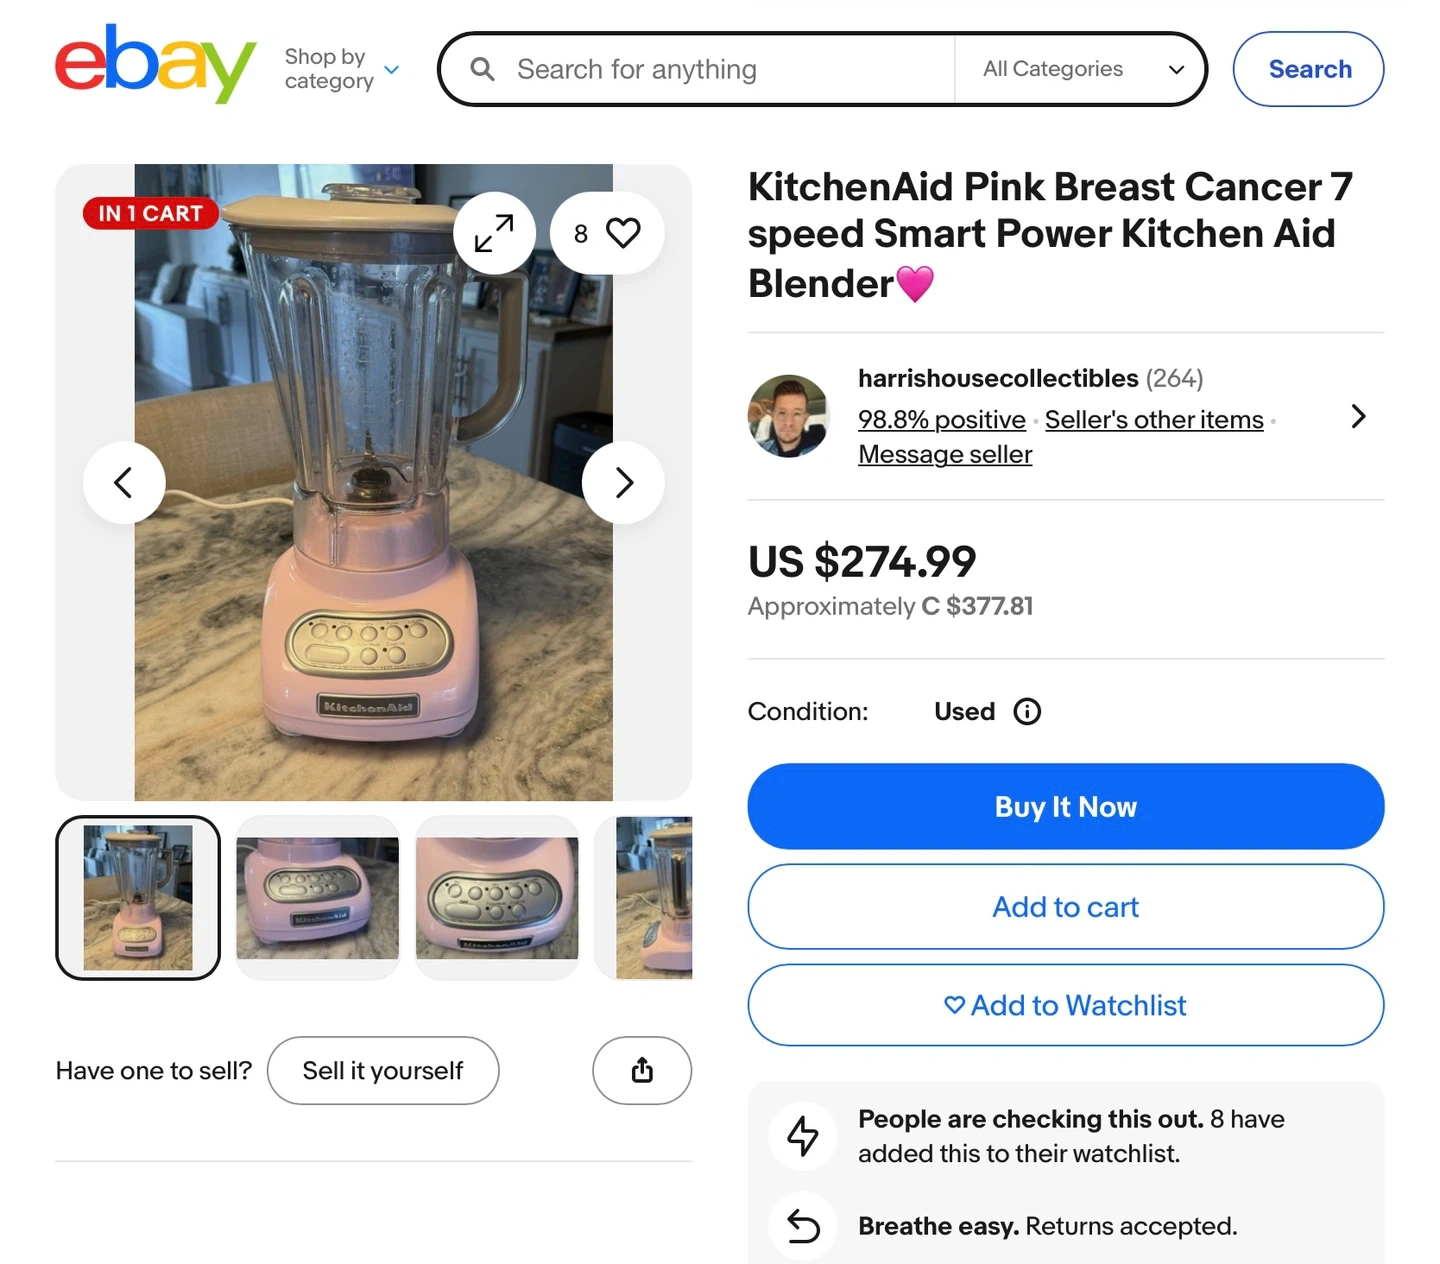Click the share listing icon button
The height and width of the screenshot is (1264, 1440).
(x=642, y=1070)
